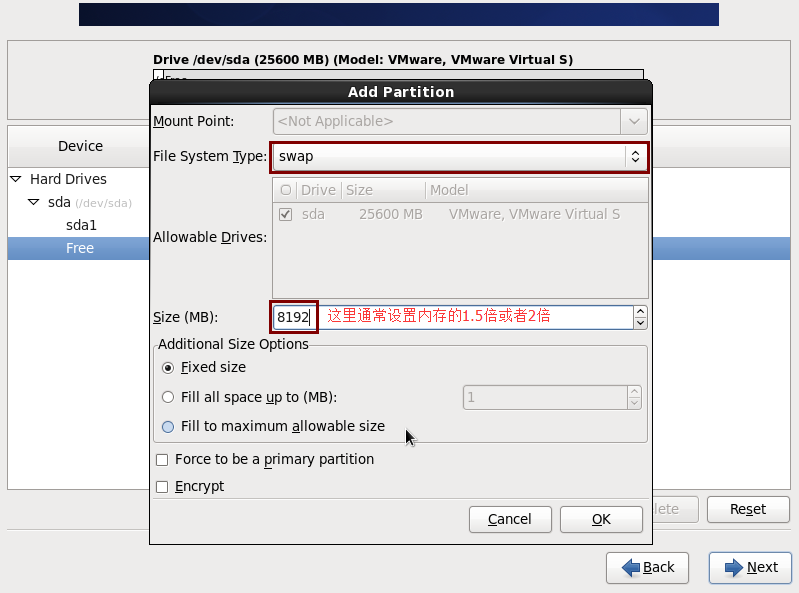
Task: Toggle the sda drive checkbox
Action: pos(285,214)
